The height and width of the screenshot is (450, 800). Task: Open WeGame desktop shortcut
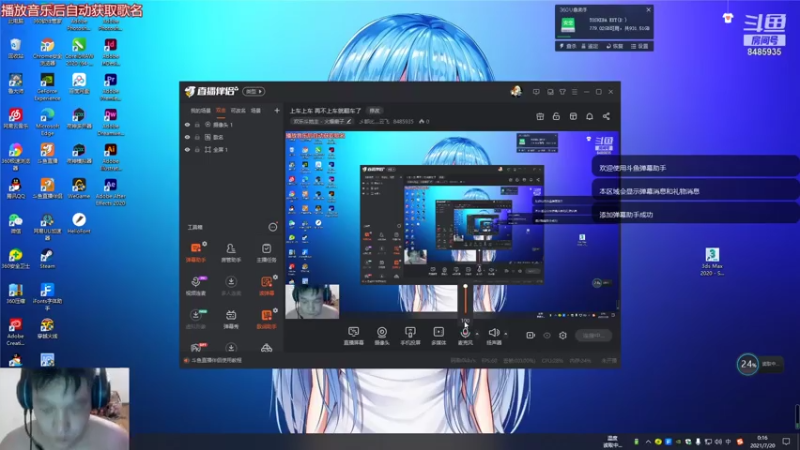coord(79,188)
